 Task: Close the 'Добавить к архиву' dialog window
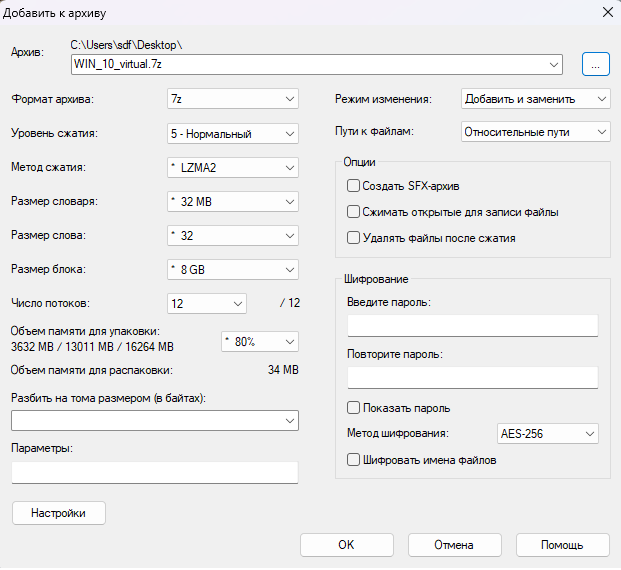click(603, 13)
